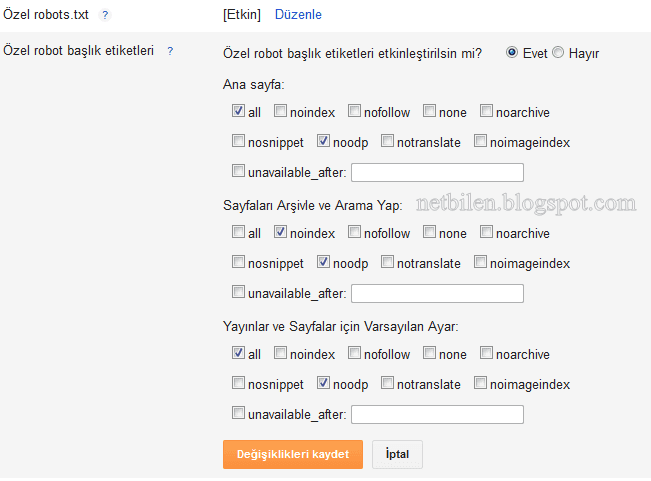Select the Hayır radio button
This screenshot has width=651, height=481.
click(558, 52)
